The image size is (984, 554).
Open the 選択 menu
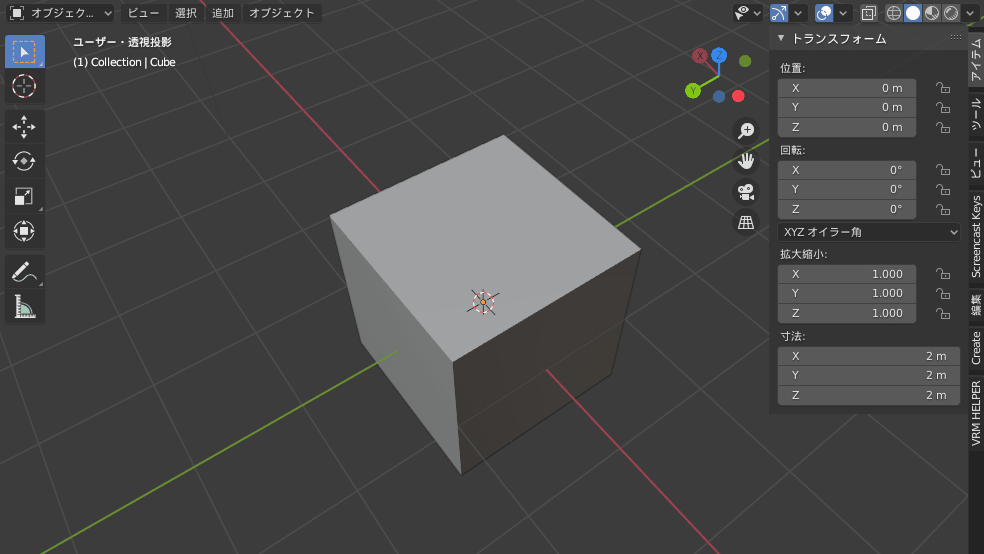click(186, 13)
